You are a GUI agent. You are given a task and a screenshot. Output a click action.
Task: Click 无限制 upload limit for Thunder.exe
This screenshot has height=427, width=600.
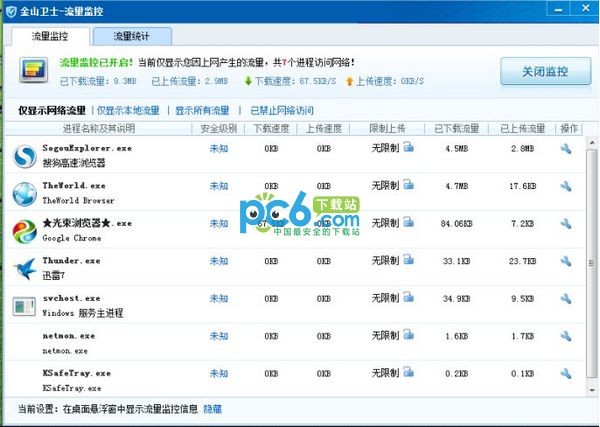[385, 261]
